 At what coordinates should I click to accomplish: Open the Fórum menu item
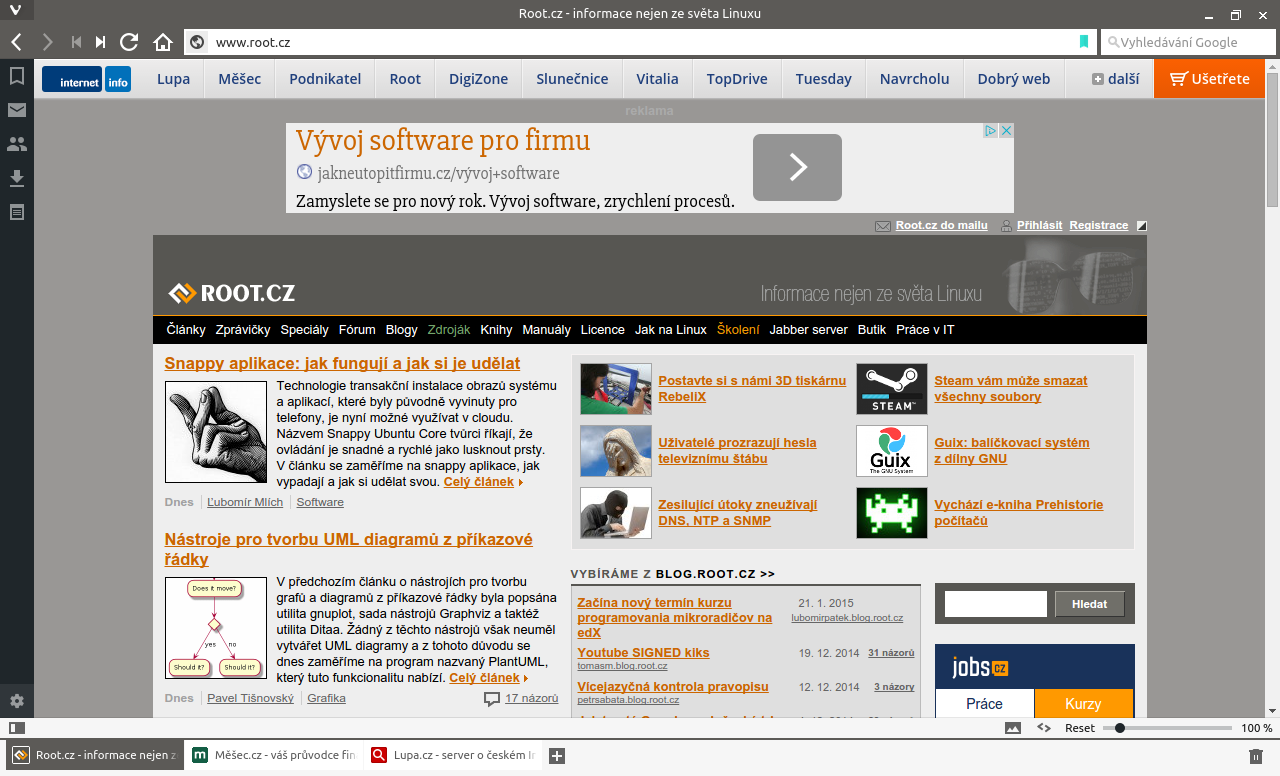point(357,330)
